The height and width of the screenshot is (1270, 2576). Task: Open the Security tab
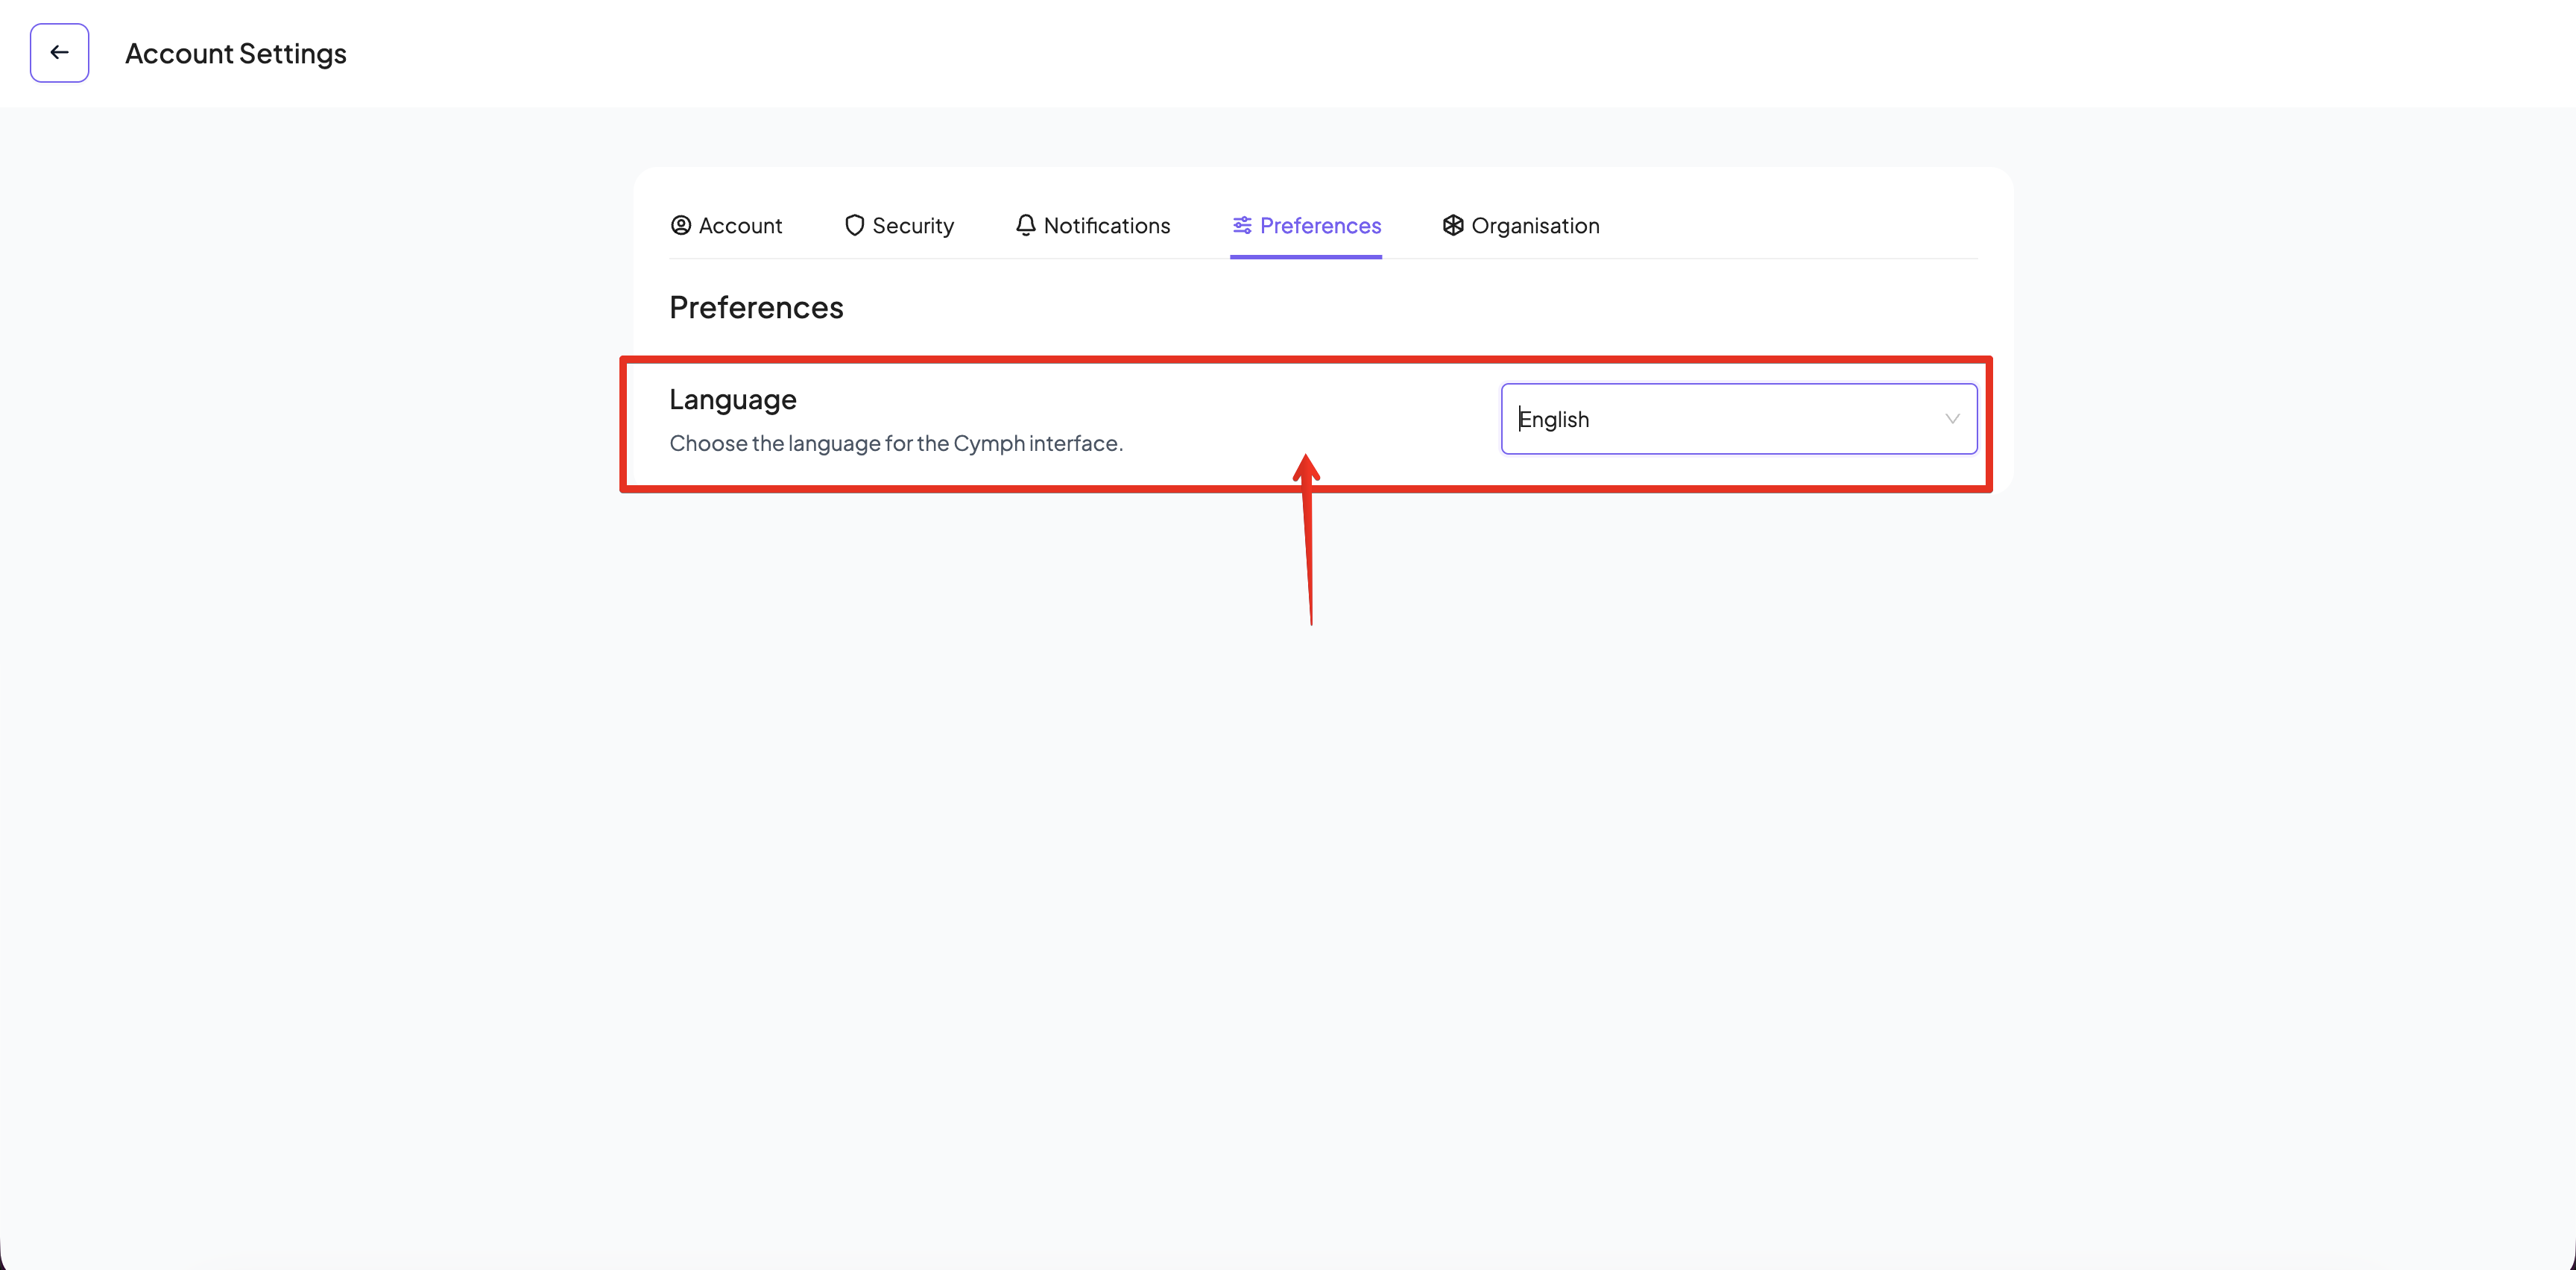pos(912,226)
